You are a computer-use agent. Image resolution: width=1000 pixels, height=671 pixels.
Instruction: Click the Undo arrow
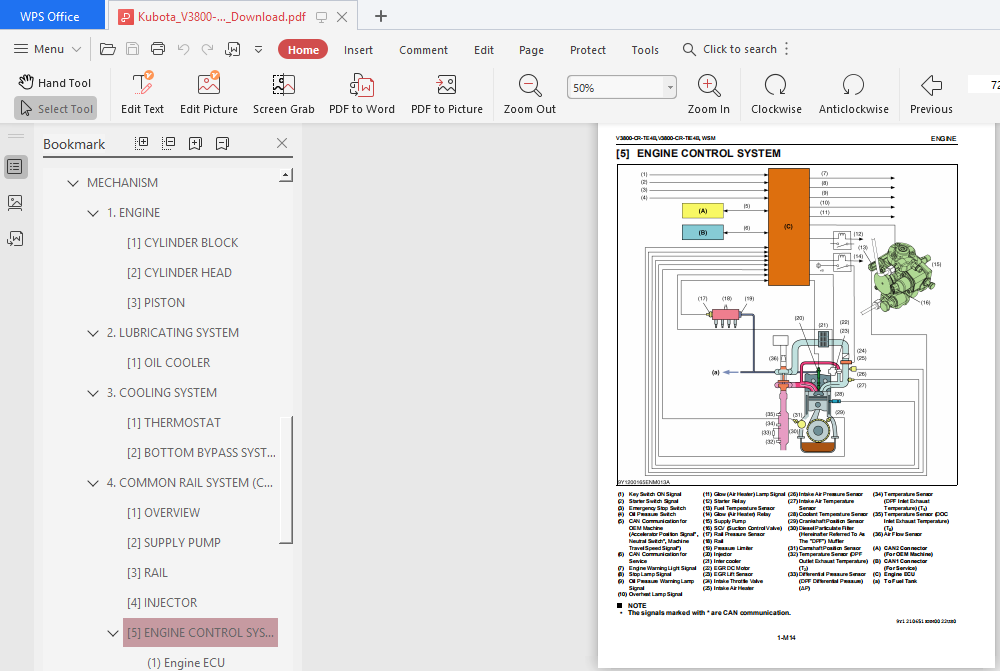(x=184, y=49)
